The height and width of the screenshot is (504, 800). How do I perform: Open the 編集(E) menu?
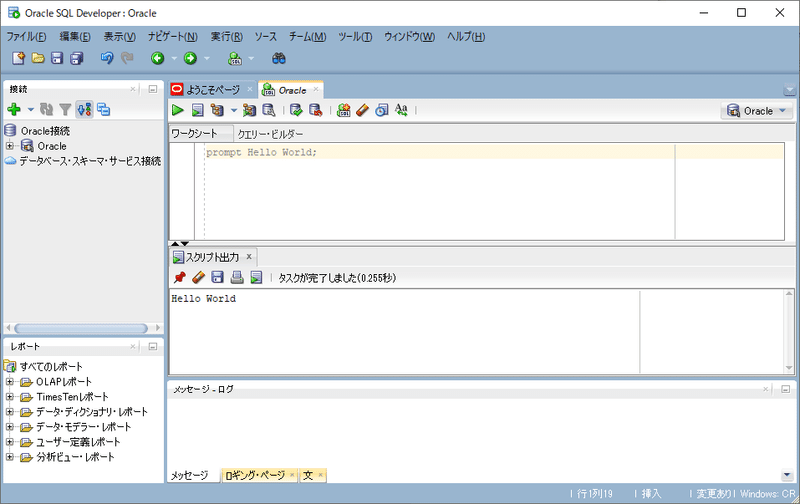(x=75, y=37)
